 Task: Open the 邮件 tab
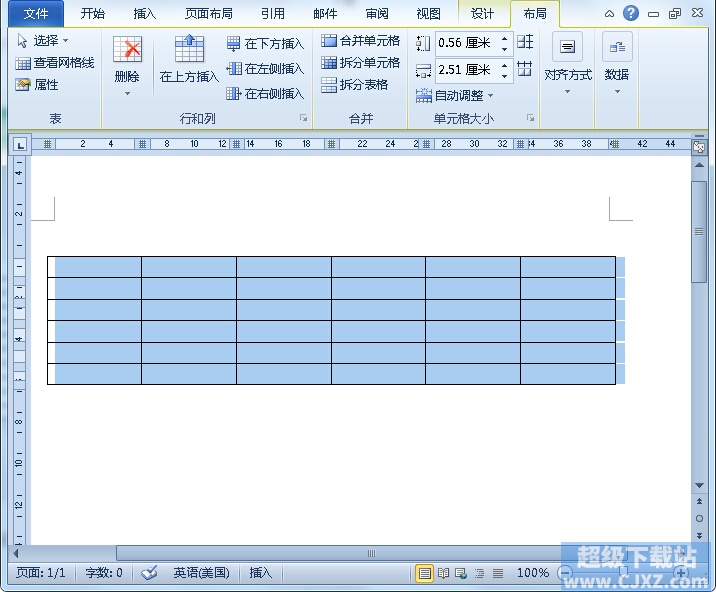(x=325, y=14)
